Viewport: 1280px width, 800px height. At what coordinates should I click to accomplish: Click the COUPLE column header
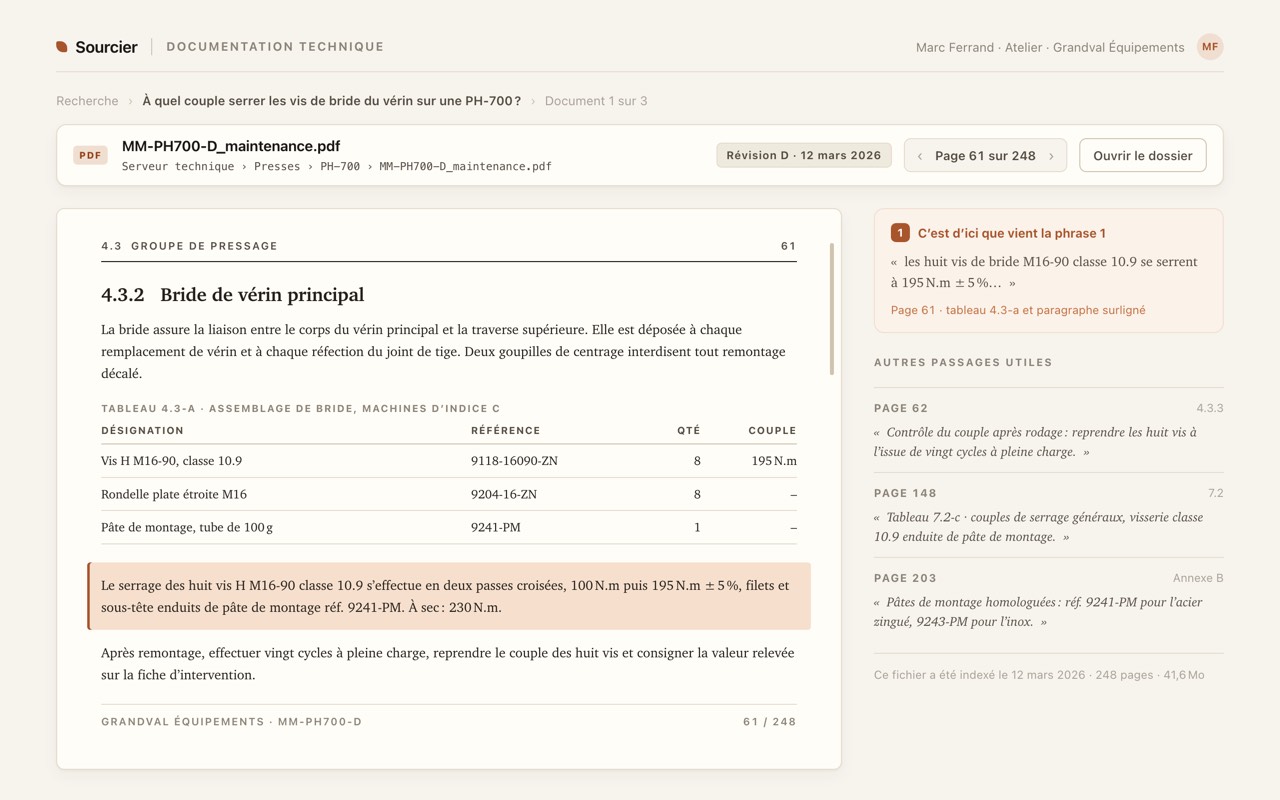coord(772,431)
